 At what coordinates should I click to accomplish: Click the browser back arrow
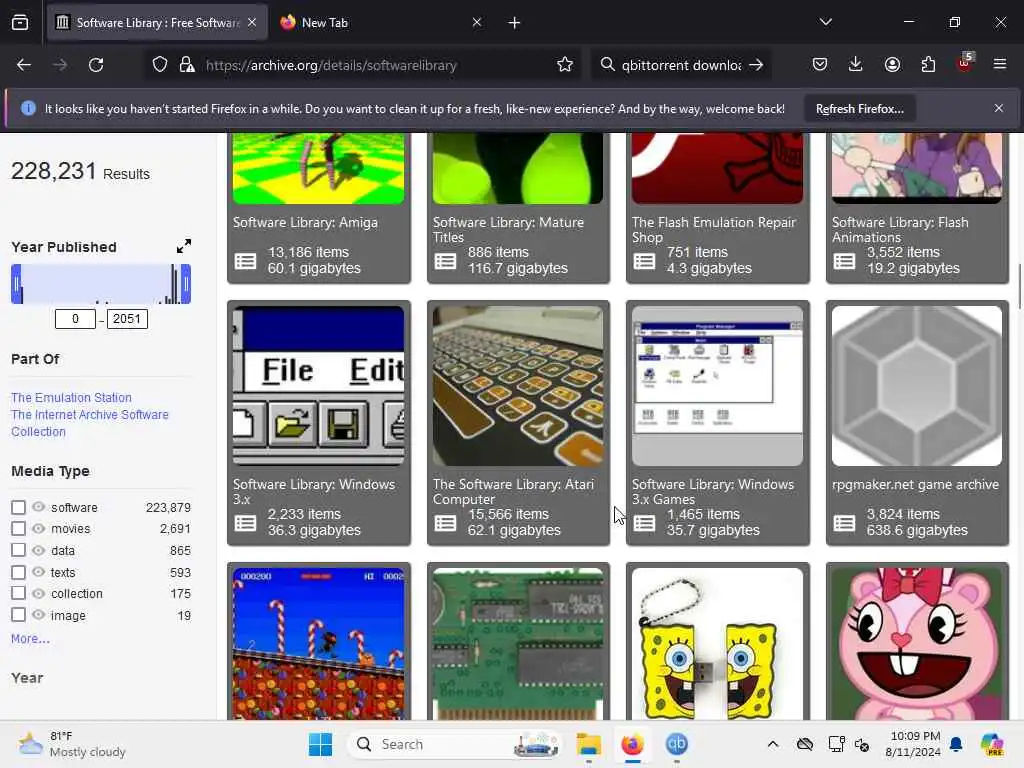coord(24,65)
